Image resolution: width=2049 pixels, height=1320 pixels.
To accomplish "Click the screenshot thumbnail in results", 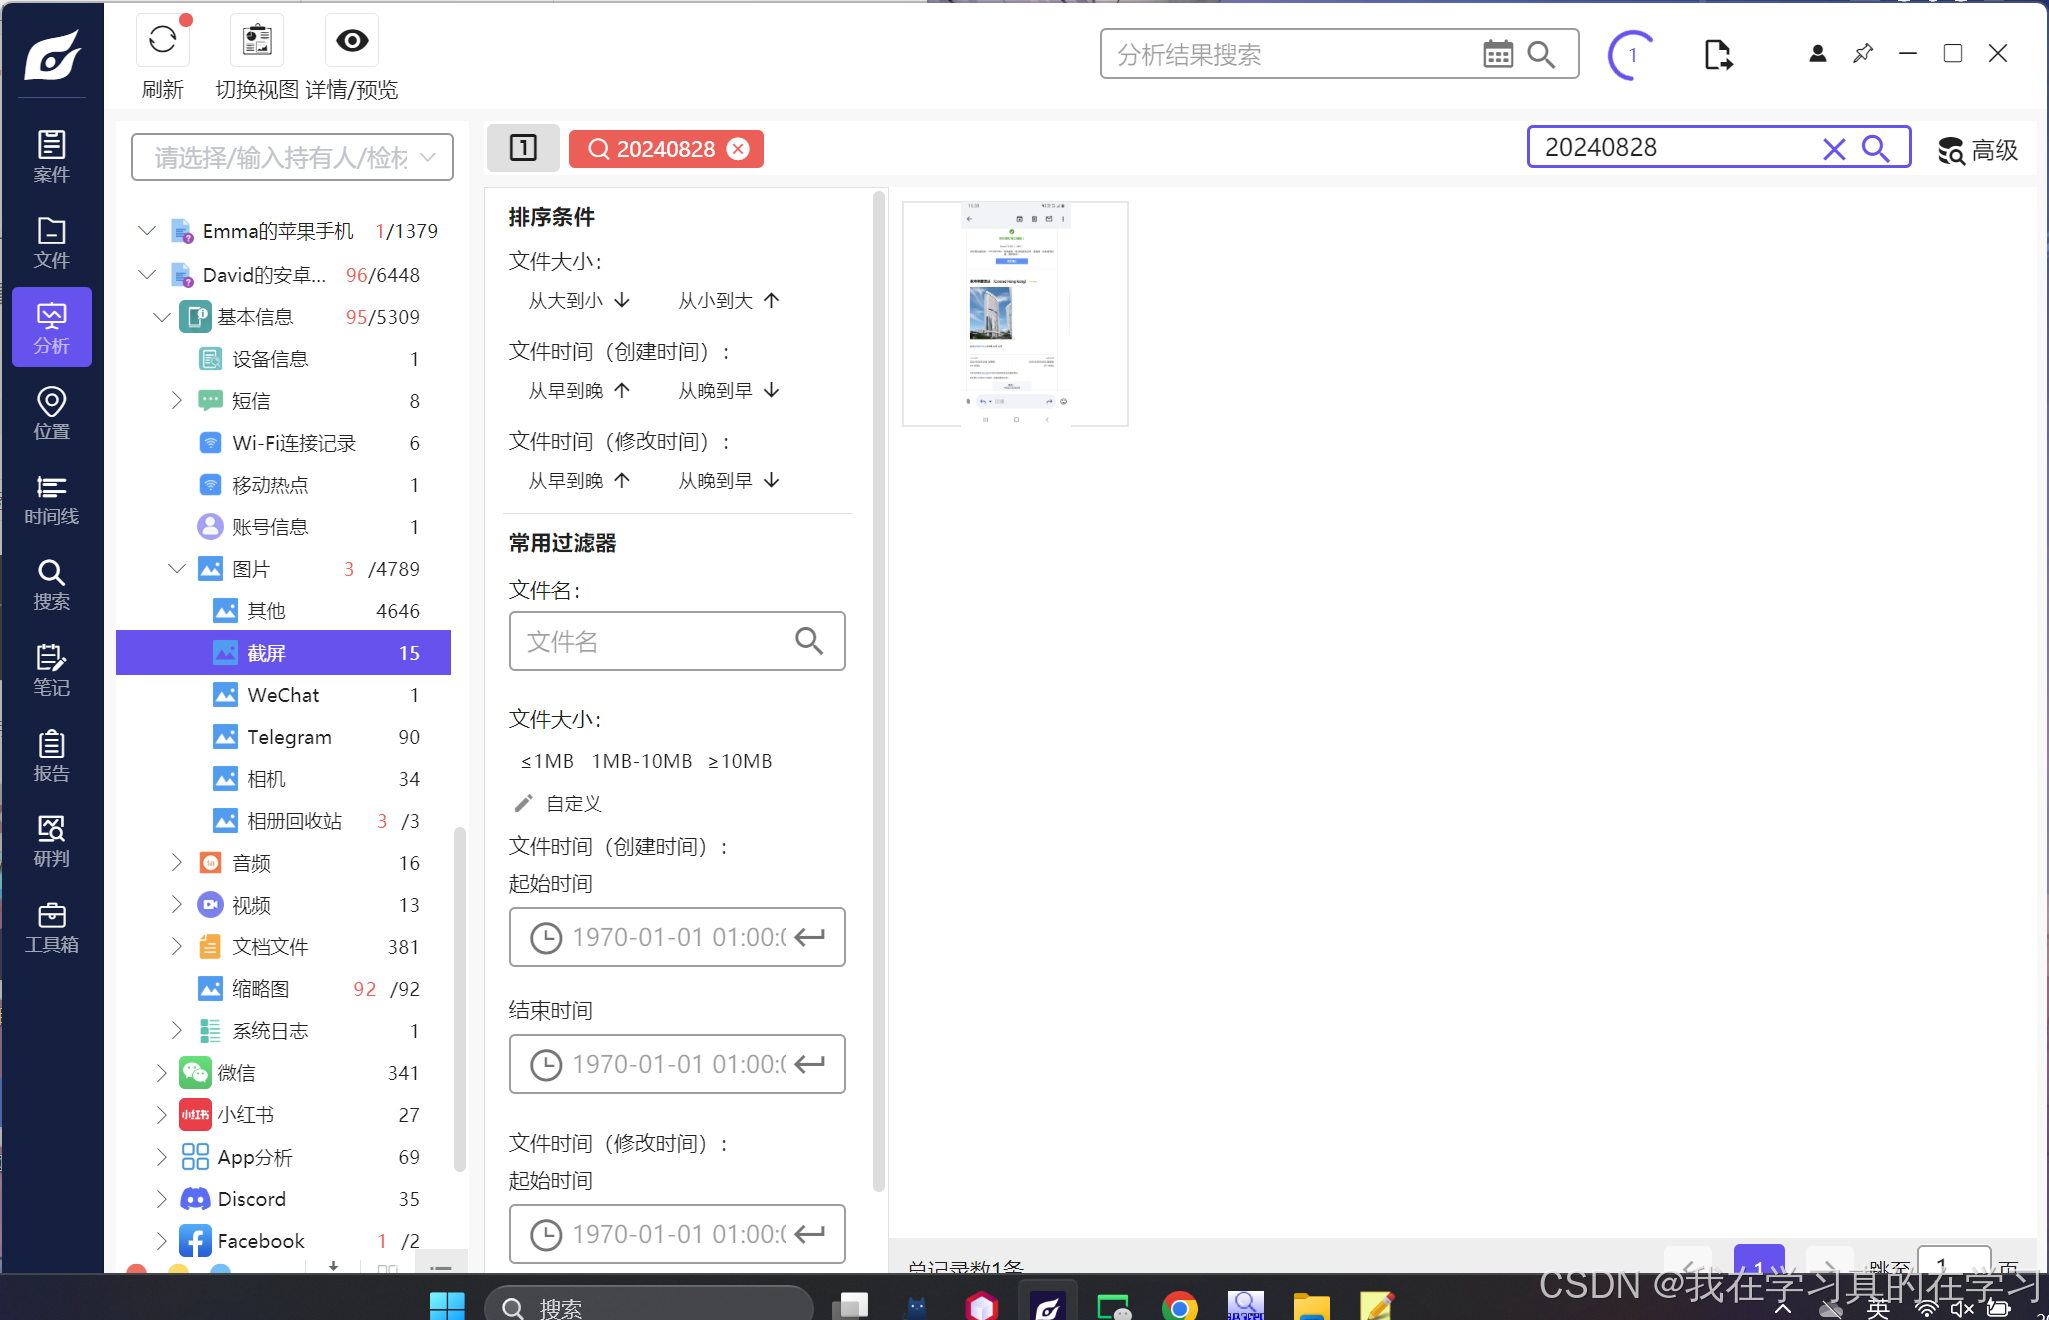I will click(x=1015, y=314).
